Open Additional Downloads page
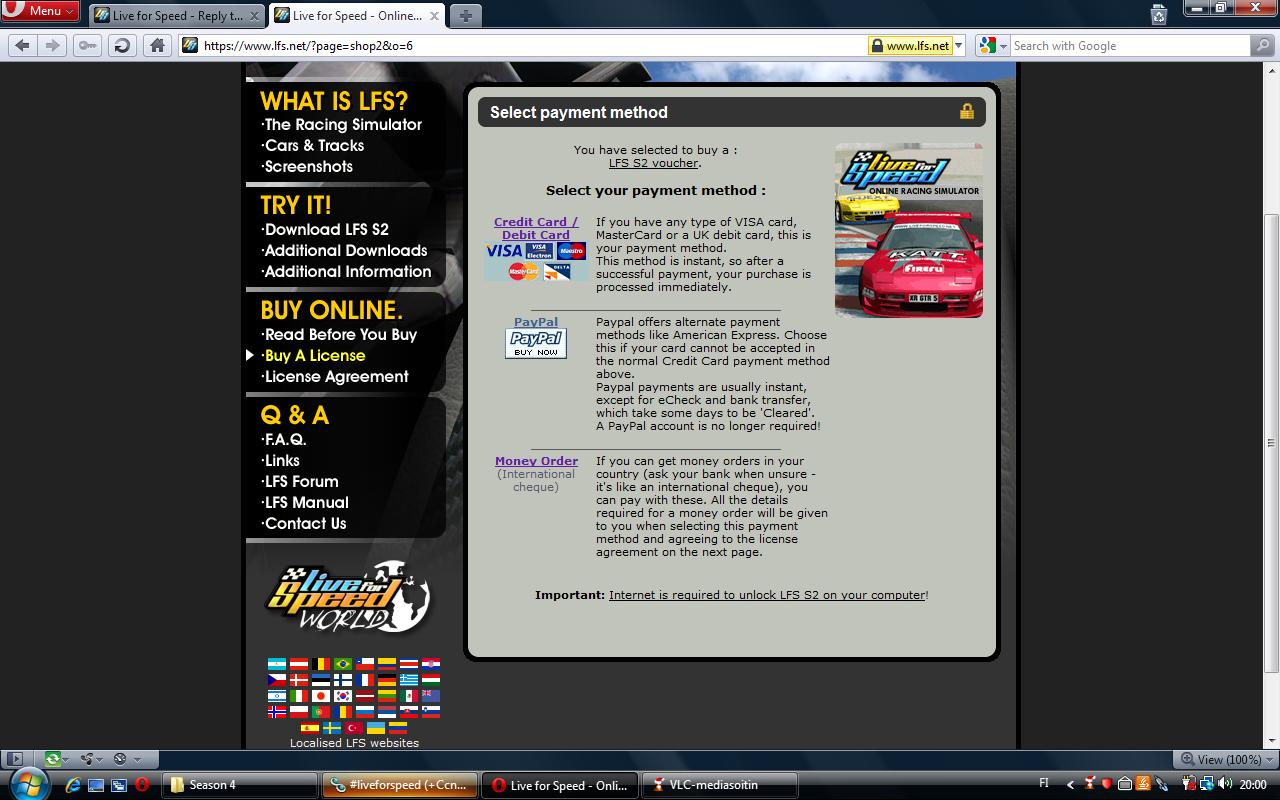Screen dimensions: 1280x800 coord(345,251)
